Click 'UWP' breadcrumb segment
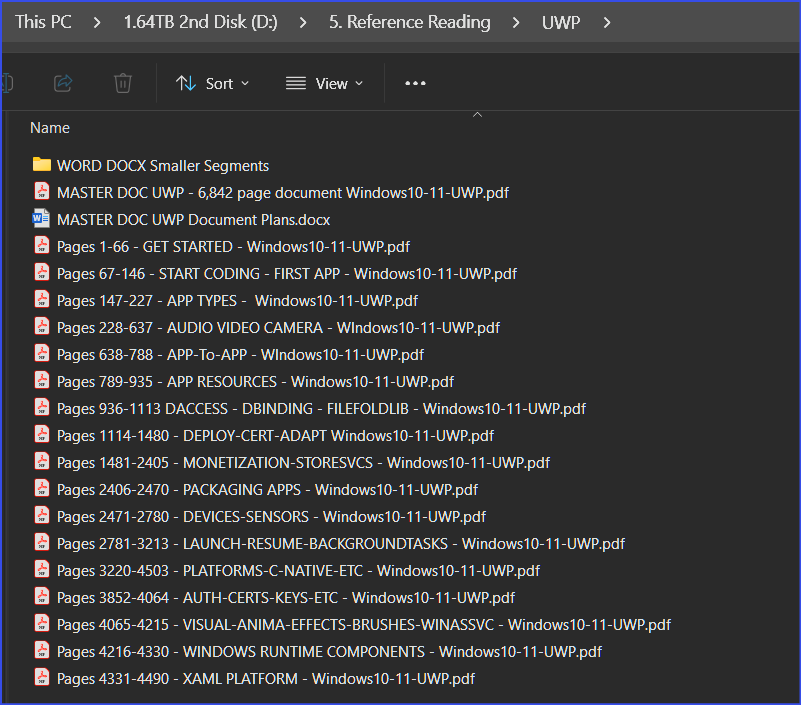This screenshot has width=801, height=705. (561, 22)
